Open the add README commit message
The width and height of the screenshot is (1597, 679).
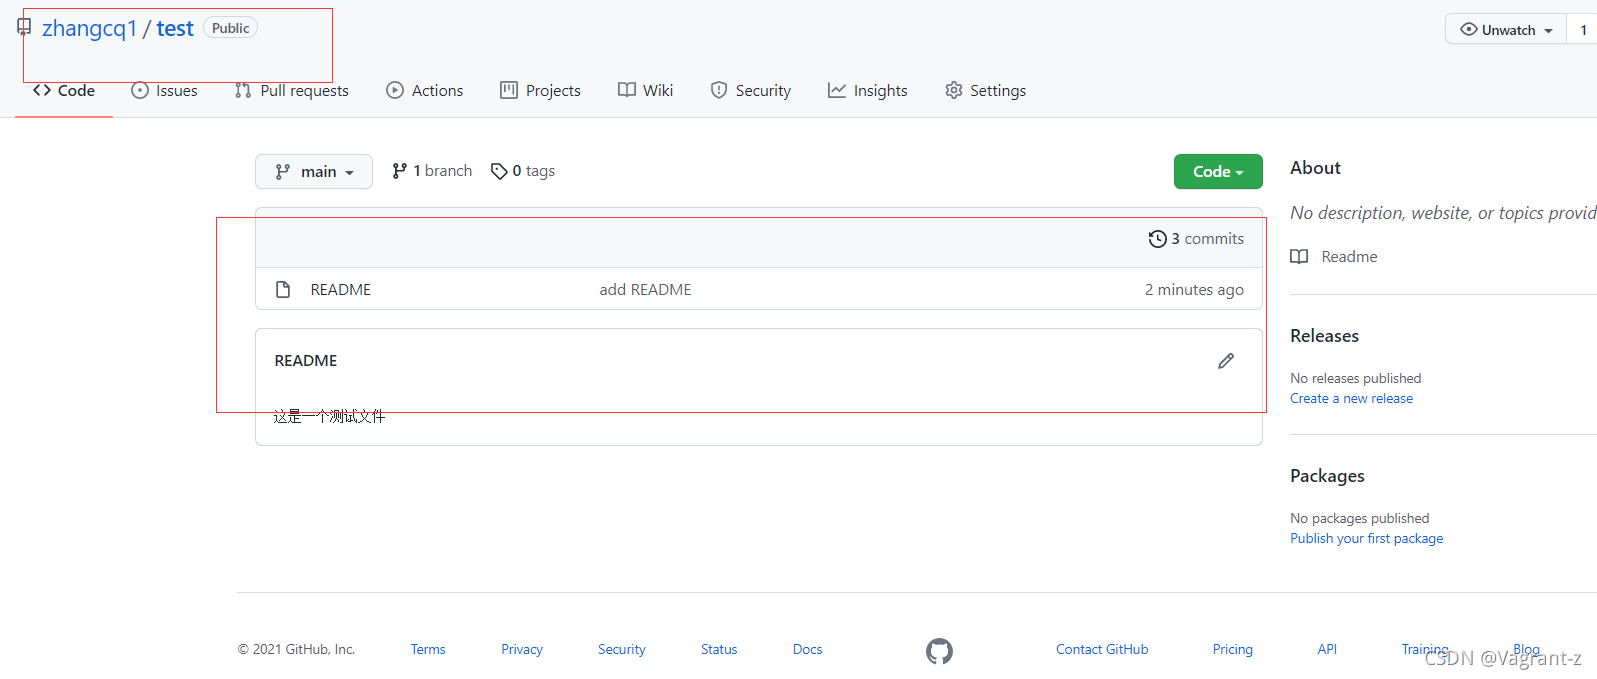coord(645,289)
